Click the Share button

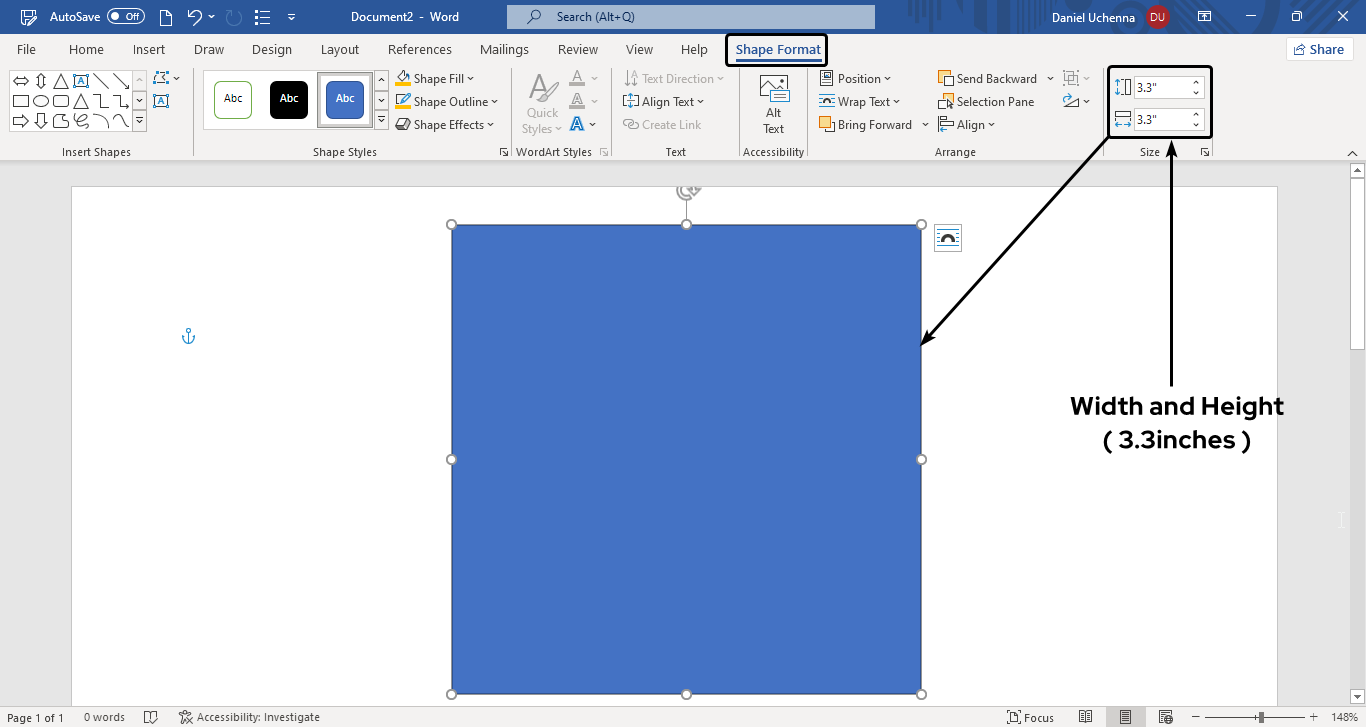[x=1318, y=50]
